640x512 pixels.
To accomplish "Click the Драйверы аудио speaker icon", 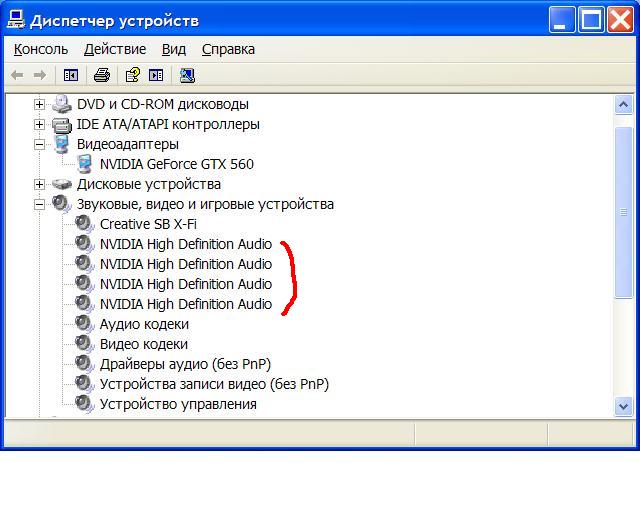I will click(x=85, y=364).
